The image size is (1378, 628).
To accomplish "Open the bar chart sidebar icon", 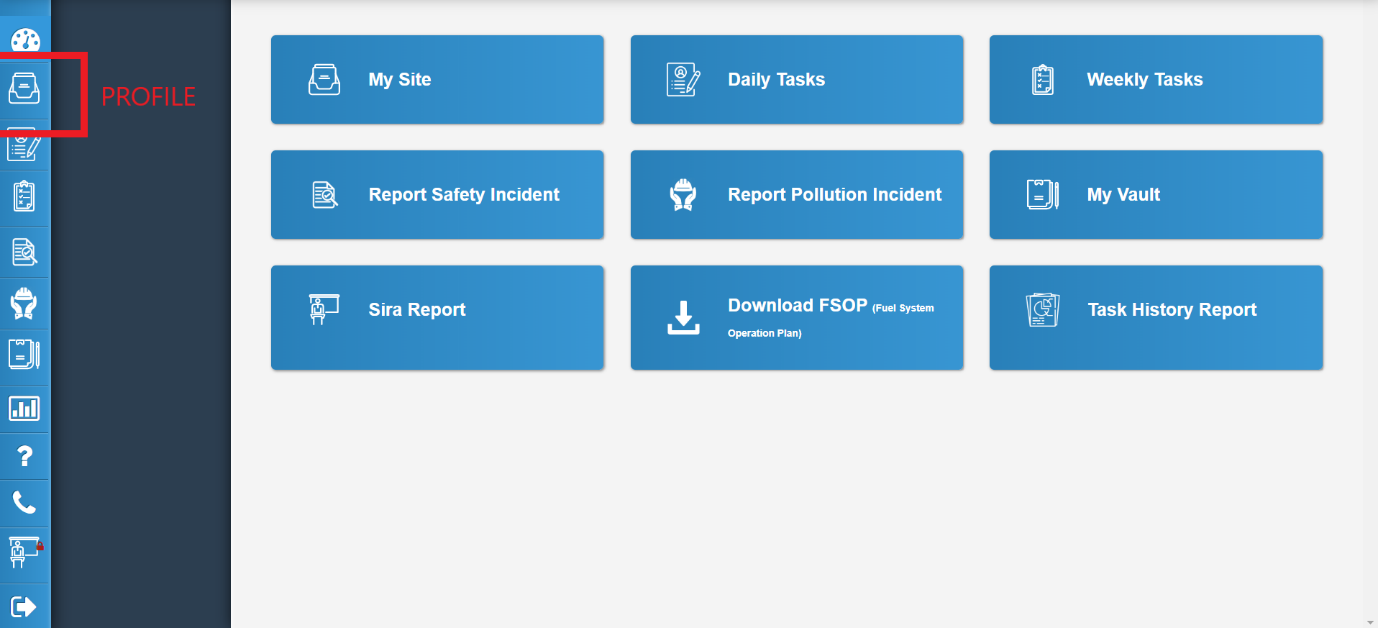I will pyautogui.click(x=25, y=408).
